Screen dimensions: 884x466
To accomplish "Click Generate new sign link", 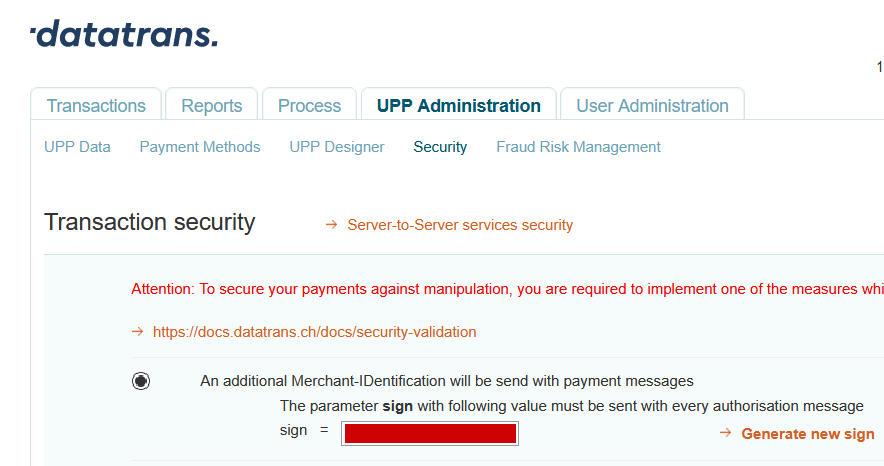I will pos(808,434).
